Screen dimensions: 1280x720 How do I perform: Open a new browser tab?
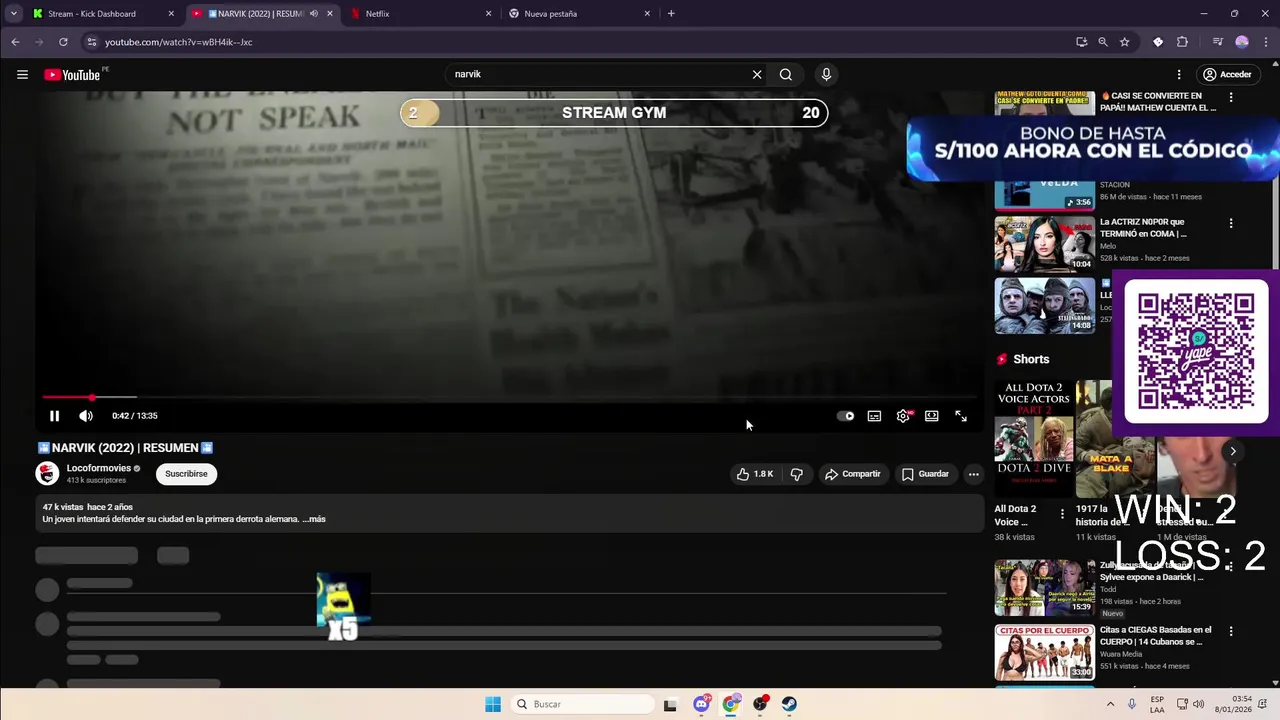coord(671,14)
